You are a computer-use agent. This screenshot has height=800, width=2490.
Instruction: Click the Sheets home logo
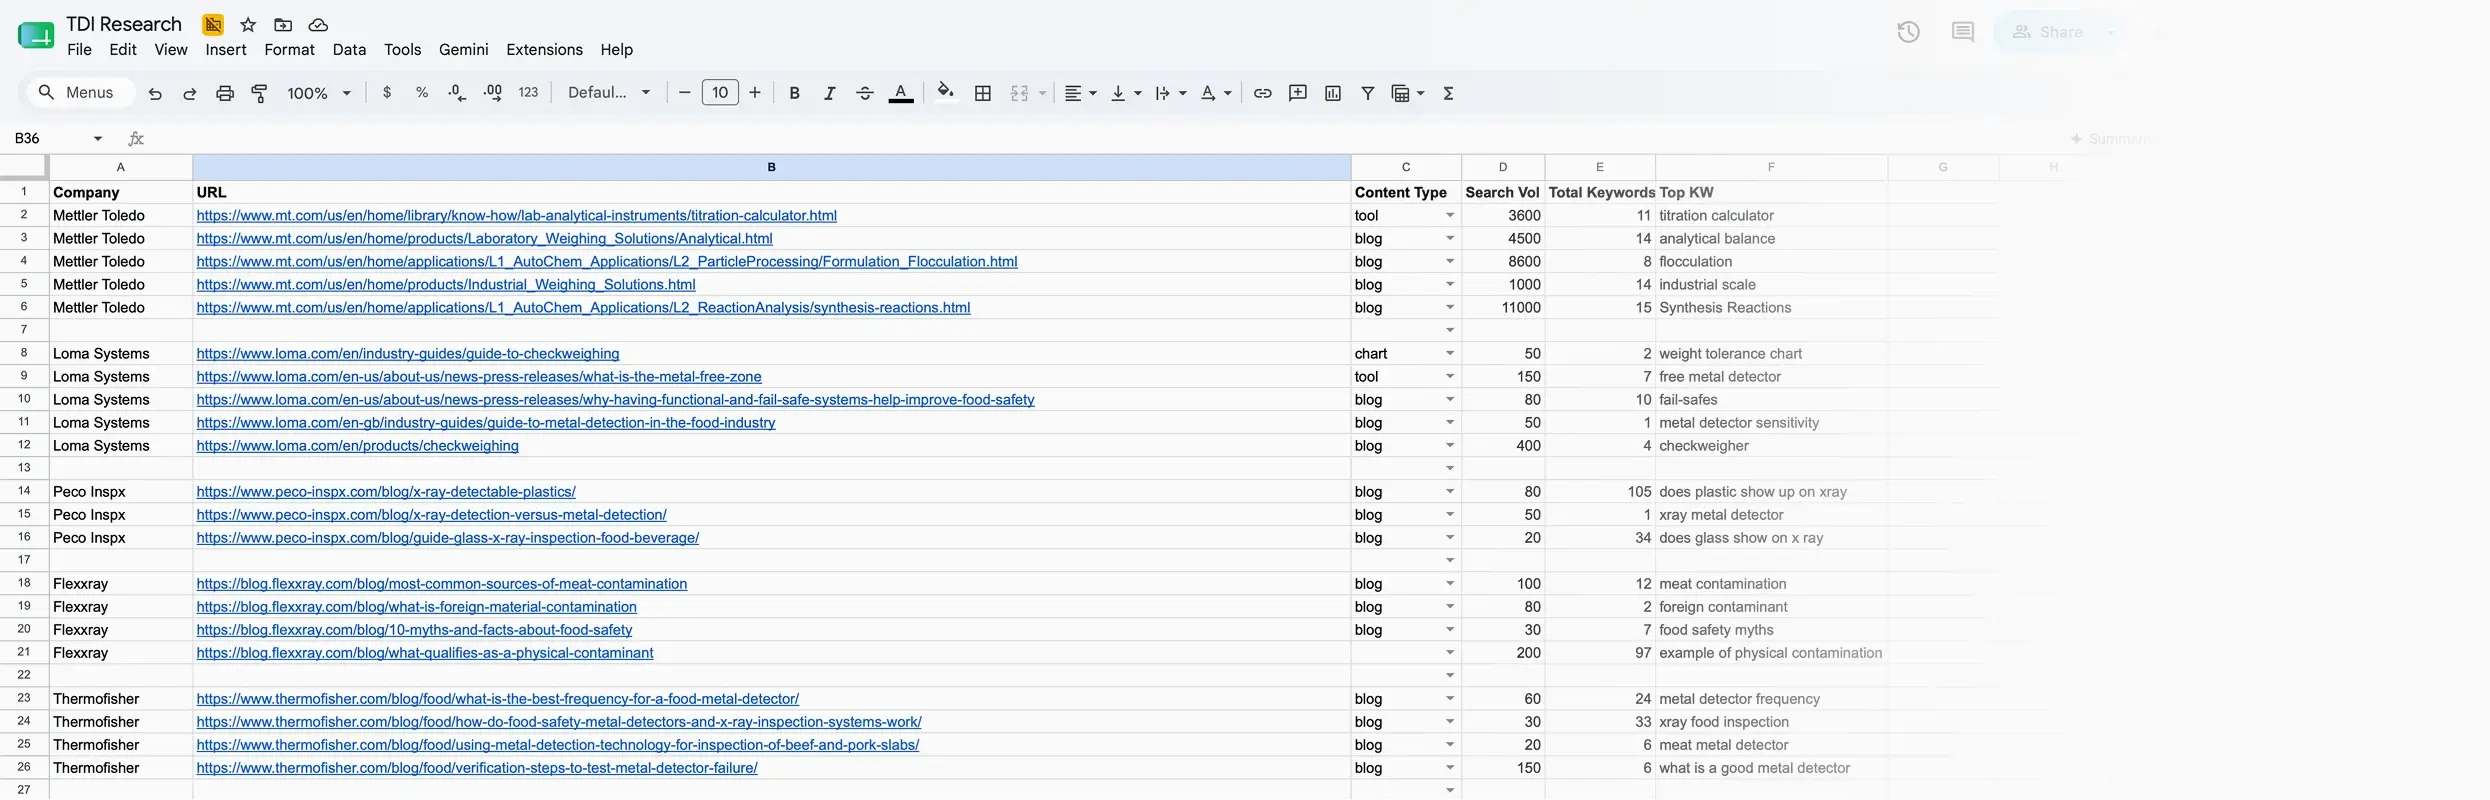point(36,36)
